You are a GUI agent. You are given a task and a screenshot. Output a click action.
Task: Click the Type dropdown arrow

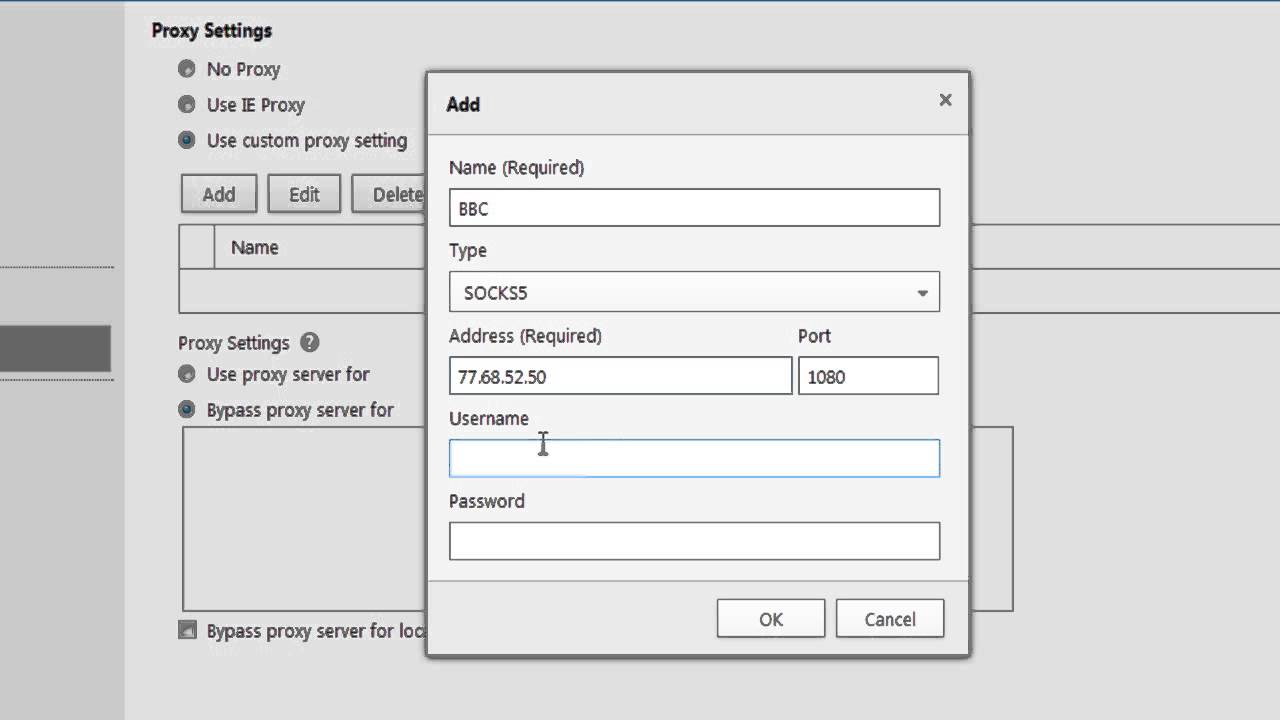(x=922, y=293)
